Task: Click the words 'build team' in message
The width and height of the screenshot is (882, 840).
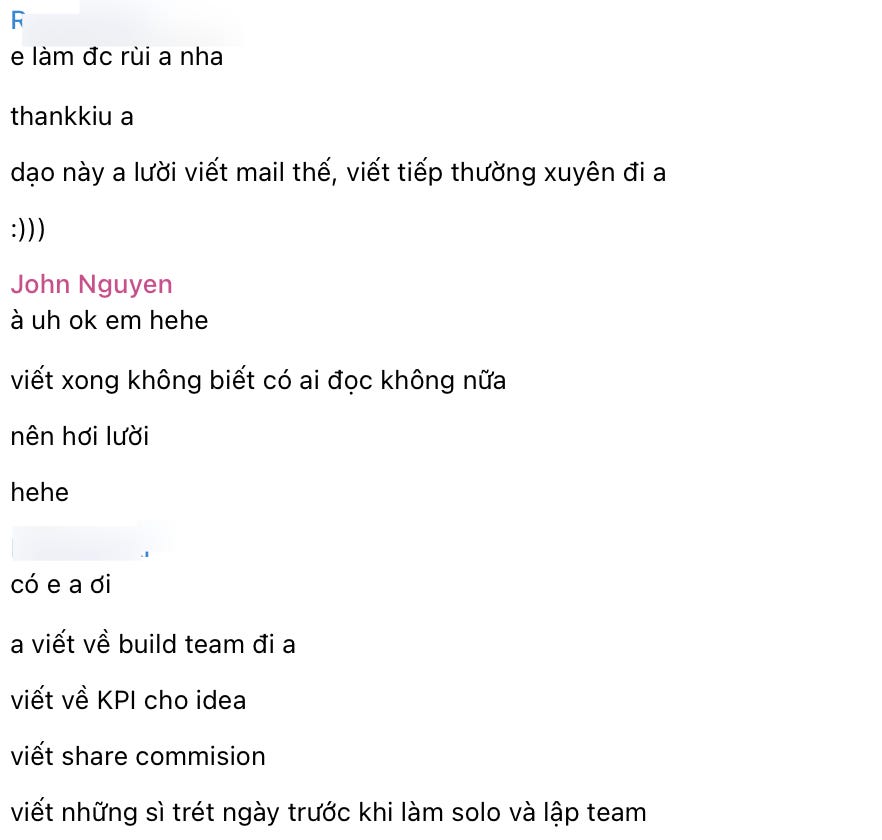Action: (181, 644)
